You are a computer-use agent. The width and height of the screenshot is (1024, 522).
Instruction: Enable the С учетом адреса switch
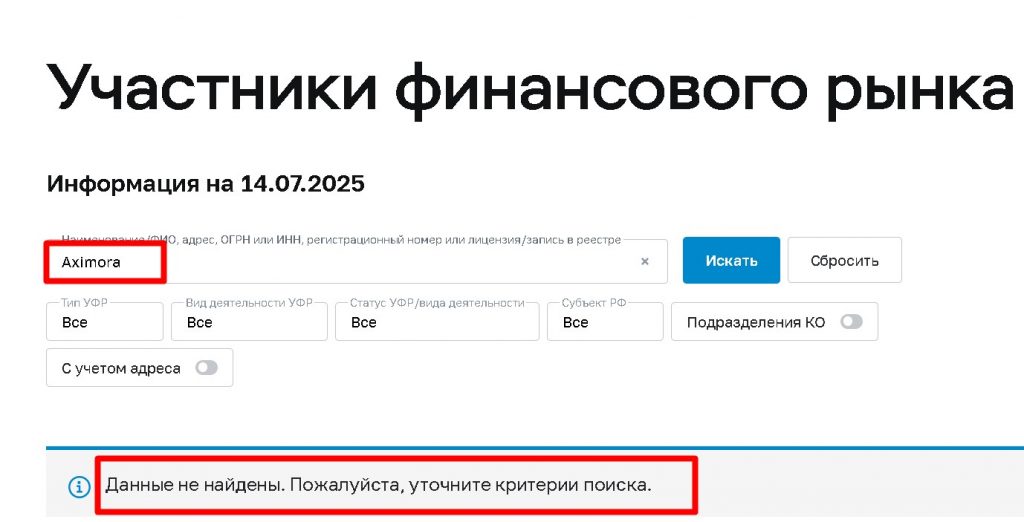coord(206,368)
